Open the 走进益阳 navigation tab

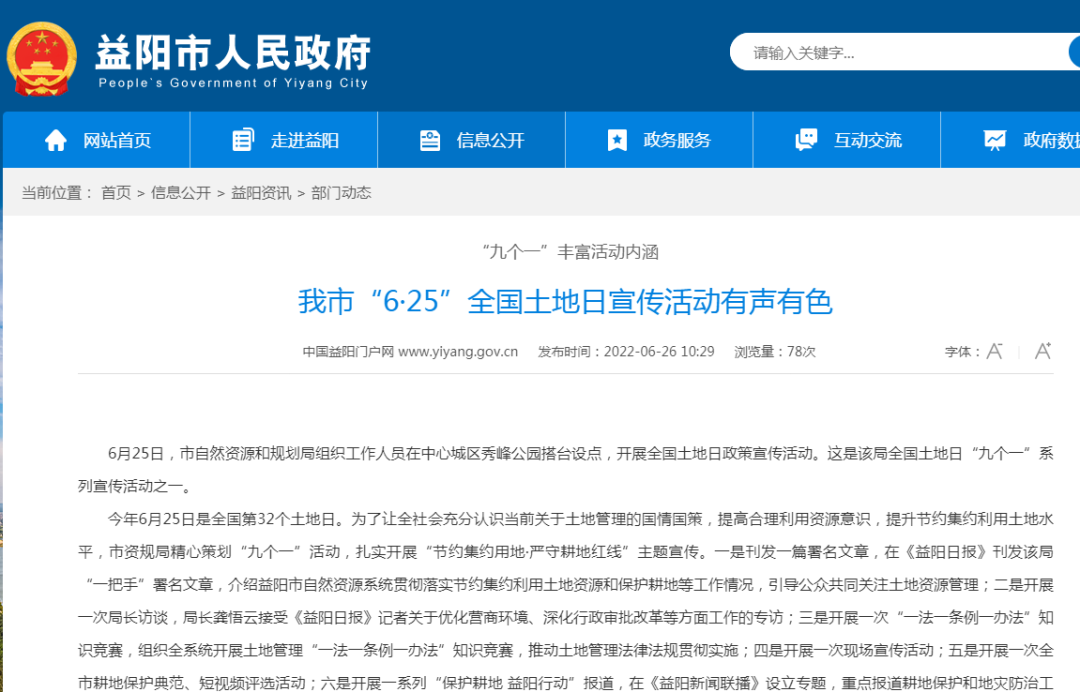coord(305,141)
